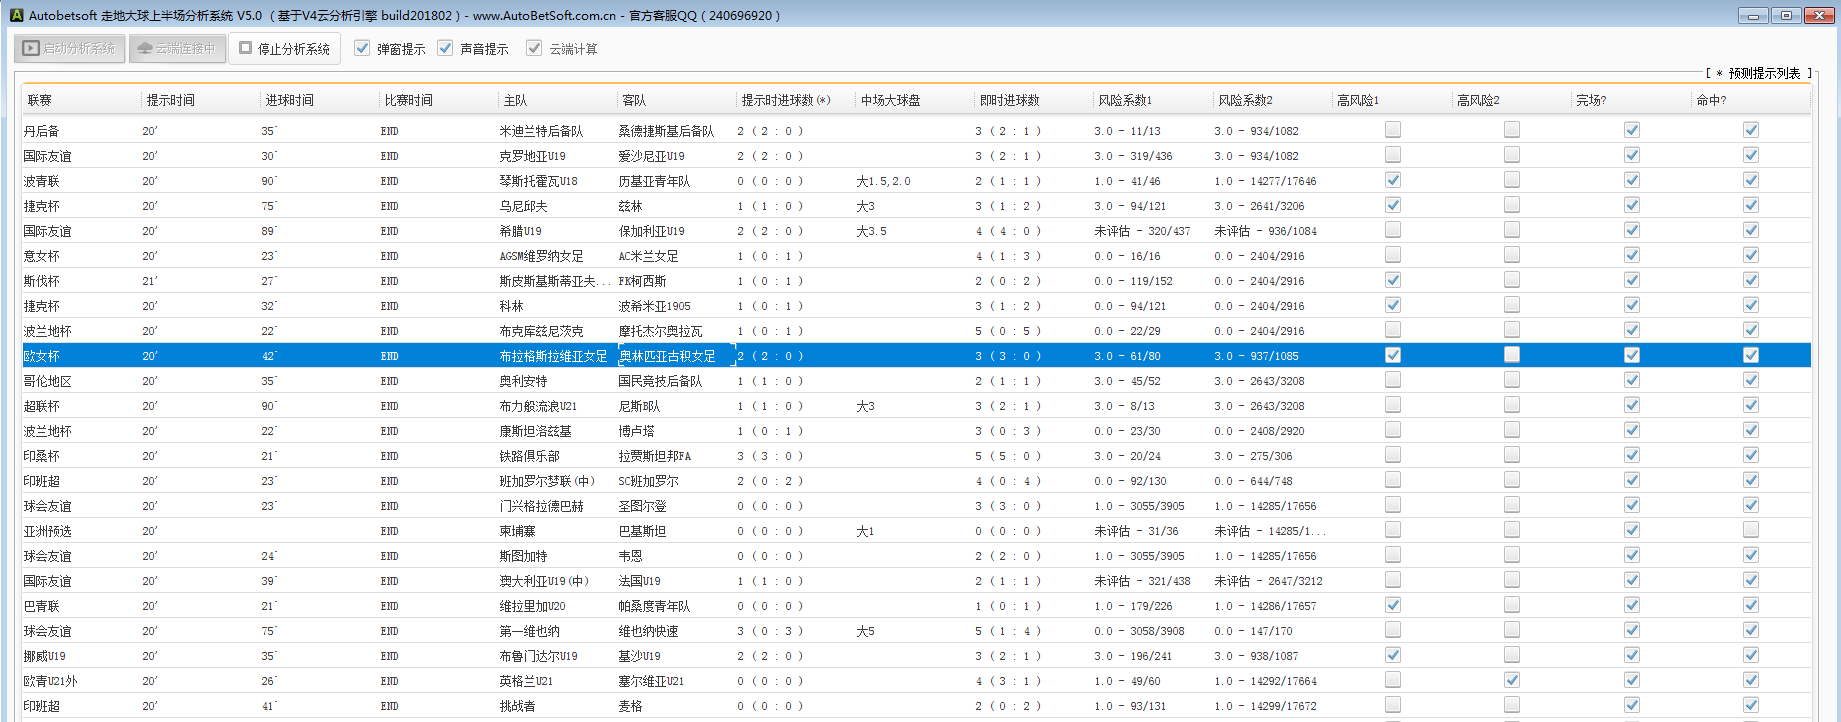1841x722 pixels.
Task: Check 高风险1 box in the 丹后备 row
Action: click(1392, 130)
